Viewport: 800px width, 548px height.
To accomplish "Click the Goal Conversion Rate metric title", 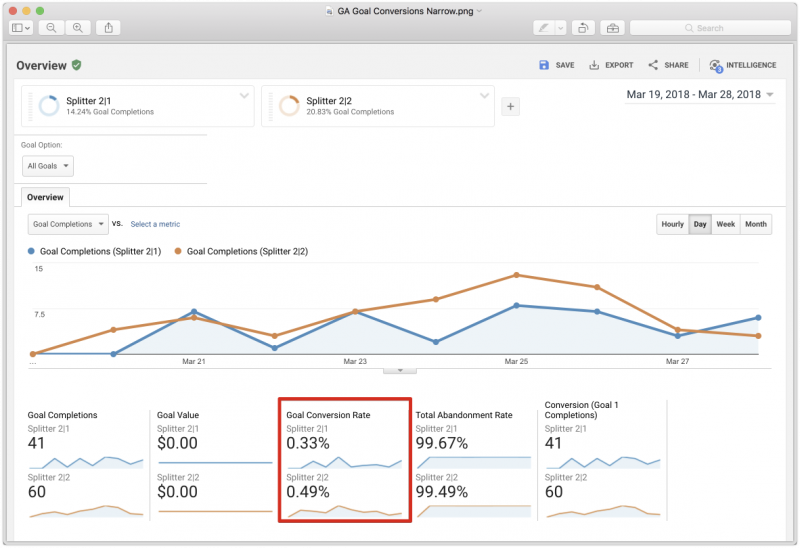I will (328, 415).
